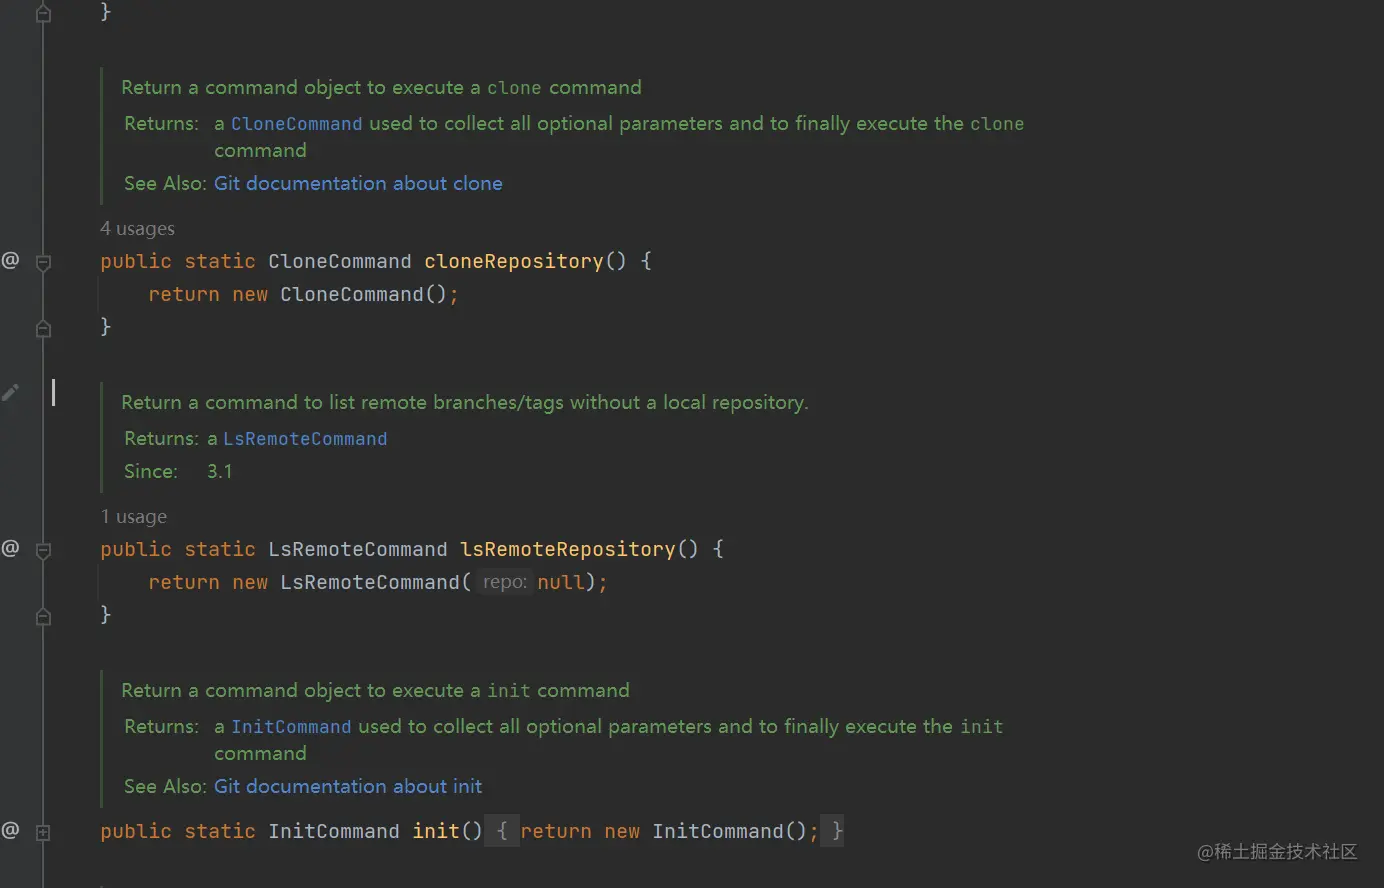This screenshot has width=1384, height=888.
Task: Click fold end marker below CloneCommand return
Action: click(43, 328)
